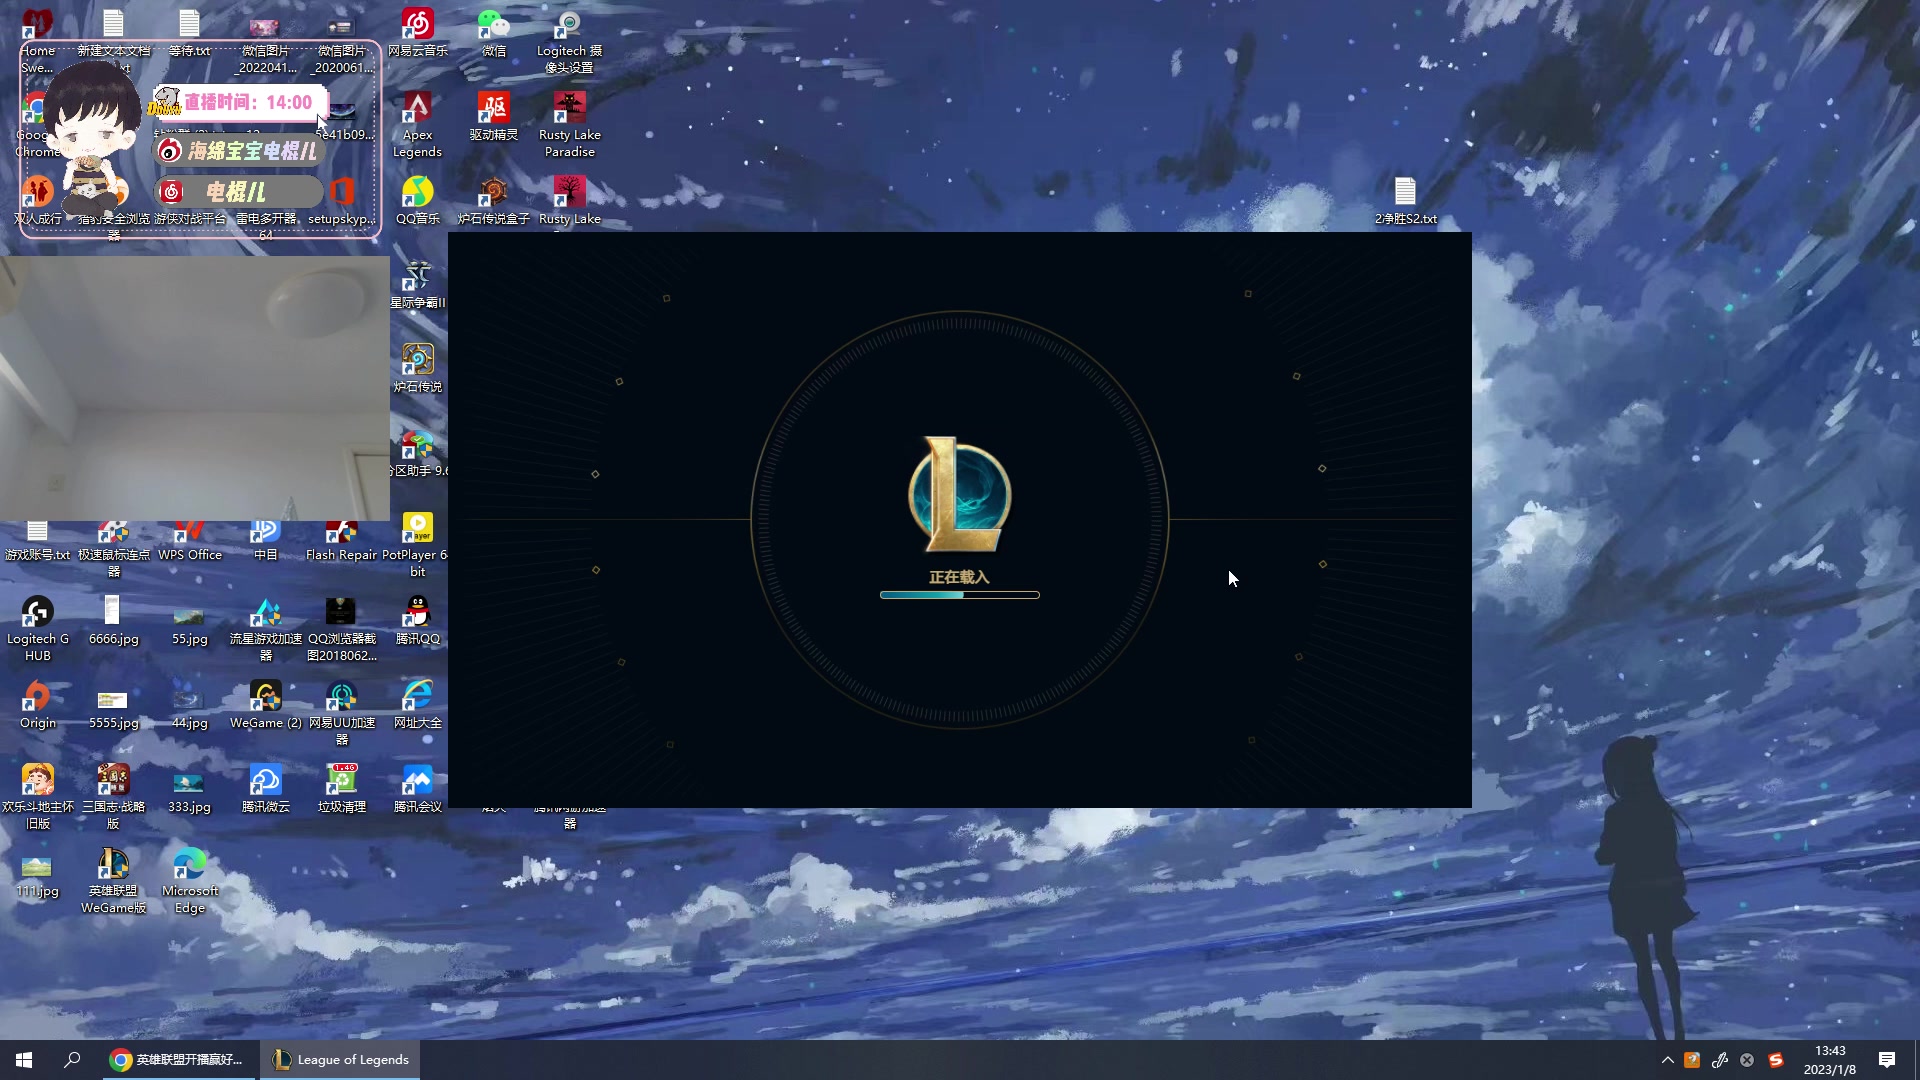Select the QQ浏览器截图2018062... file icon
Image resolution: width=1920 pixels, height=1080 pixels.
[x=342, y=629]
